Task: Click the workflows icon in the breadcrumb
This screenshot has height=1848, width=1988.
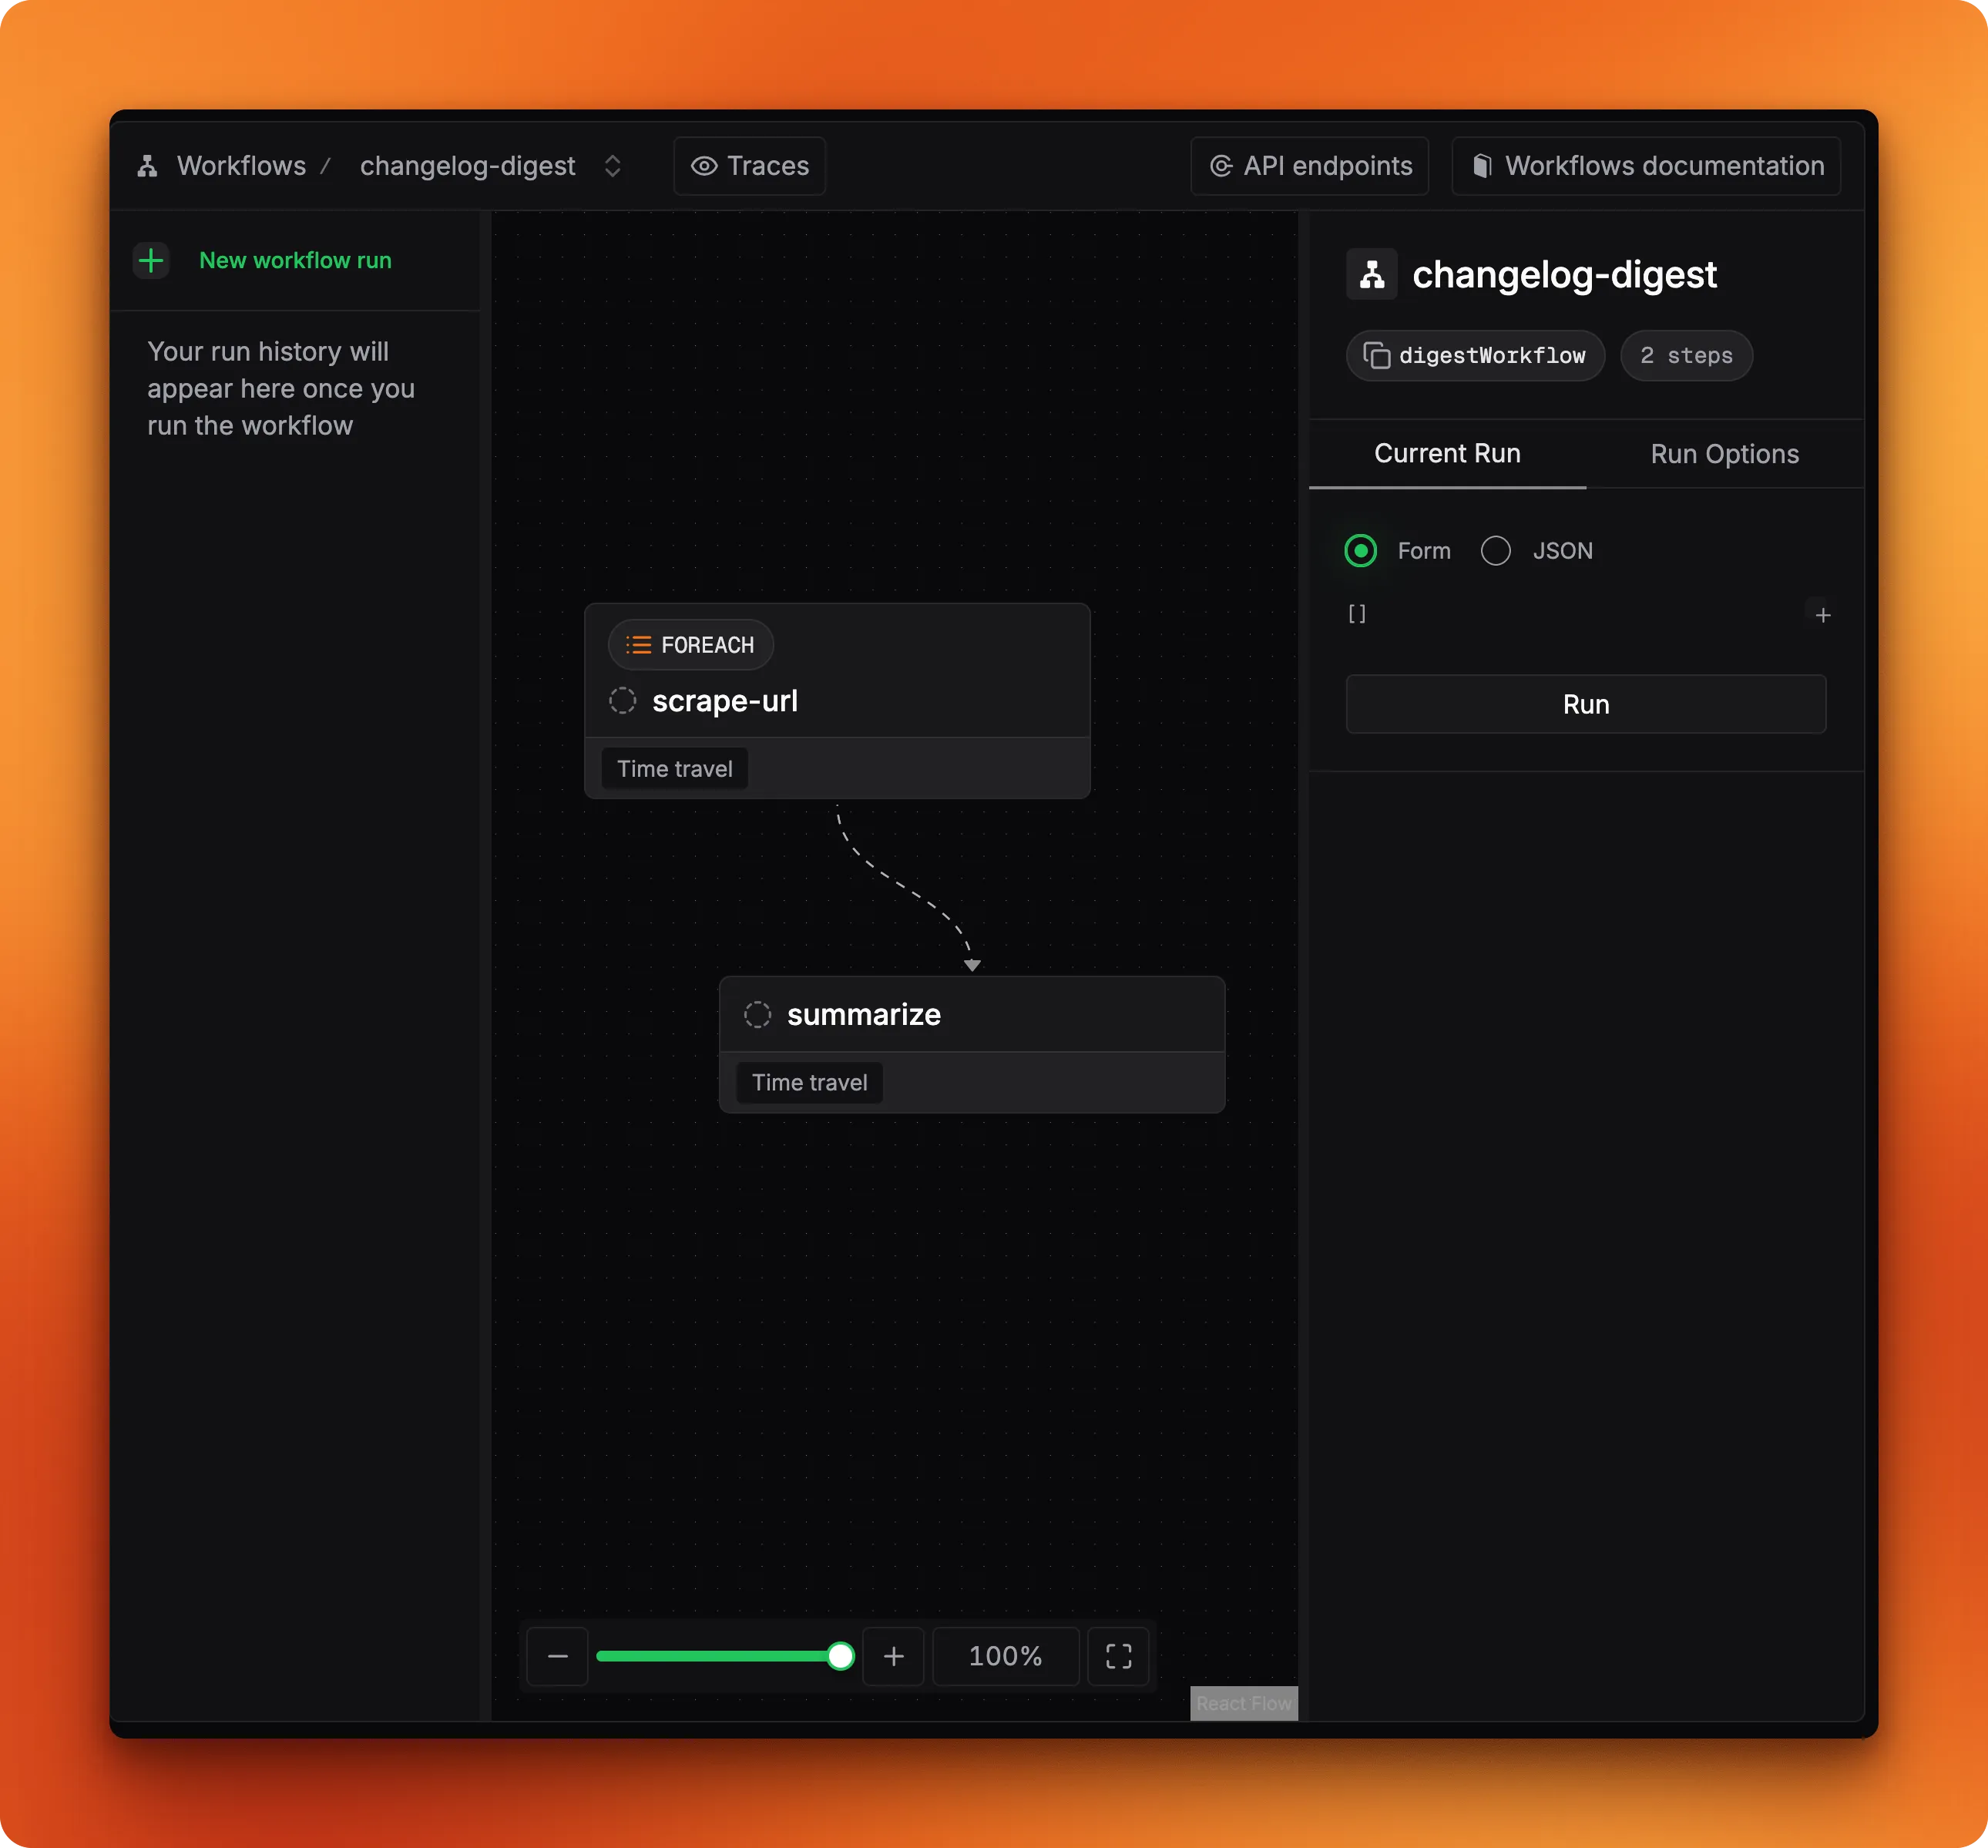Action: [x=148, y=166]
